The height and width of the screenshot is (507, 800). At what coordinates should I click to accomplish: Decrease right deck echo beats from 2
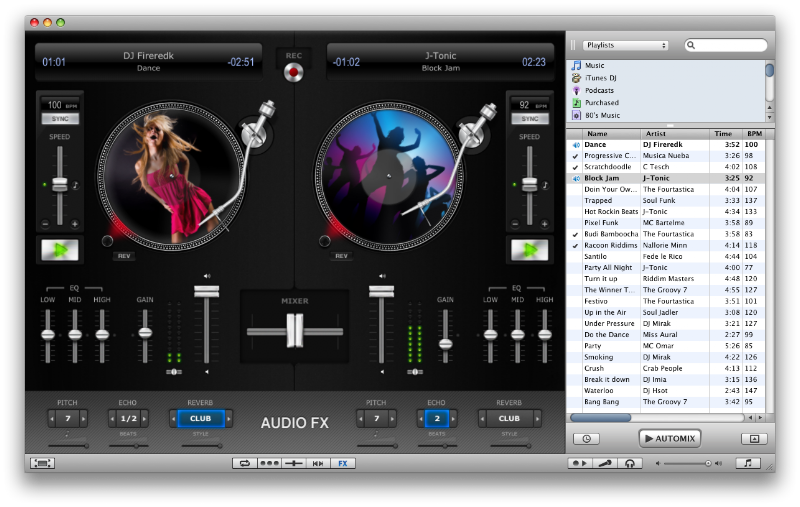421,419
